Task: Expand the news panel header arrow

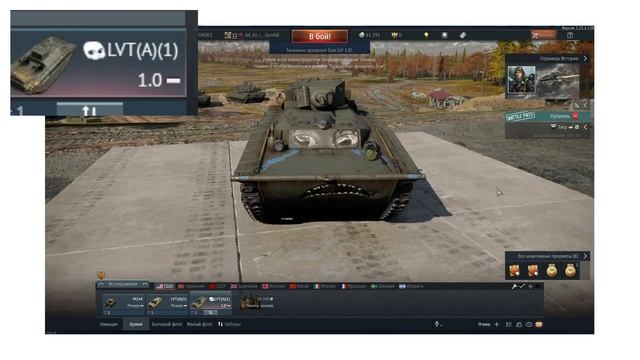Action: [585, 59]
